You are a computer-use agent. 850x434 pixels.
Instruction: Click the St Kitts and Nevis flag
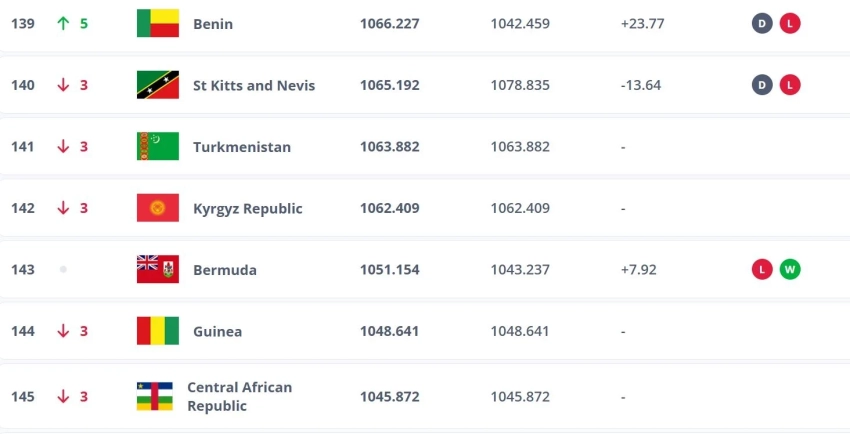[x=157, y=85]
